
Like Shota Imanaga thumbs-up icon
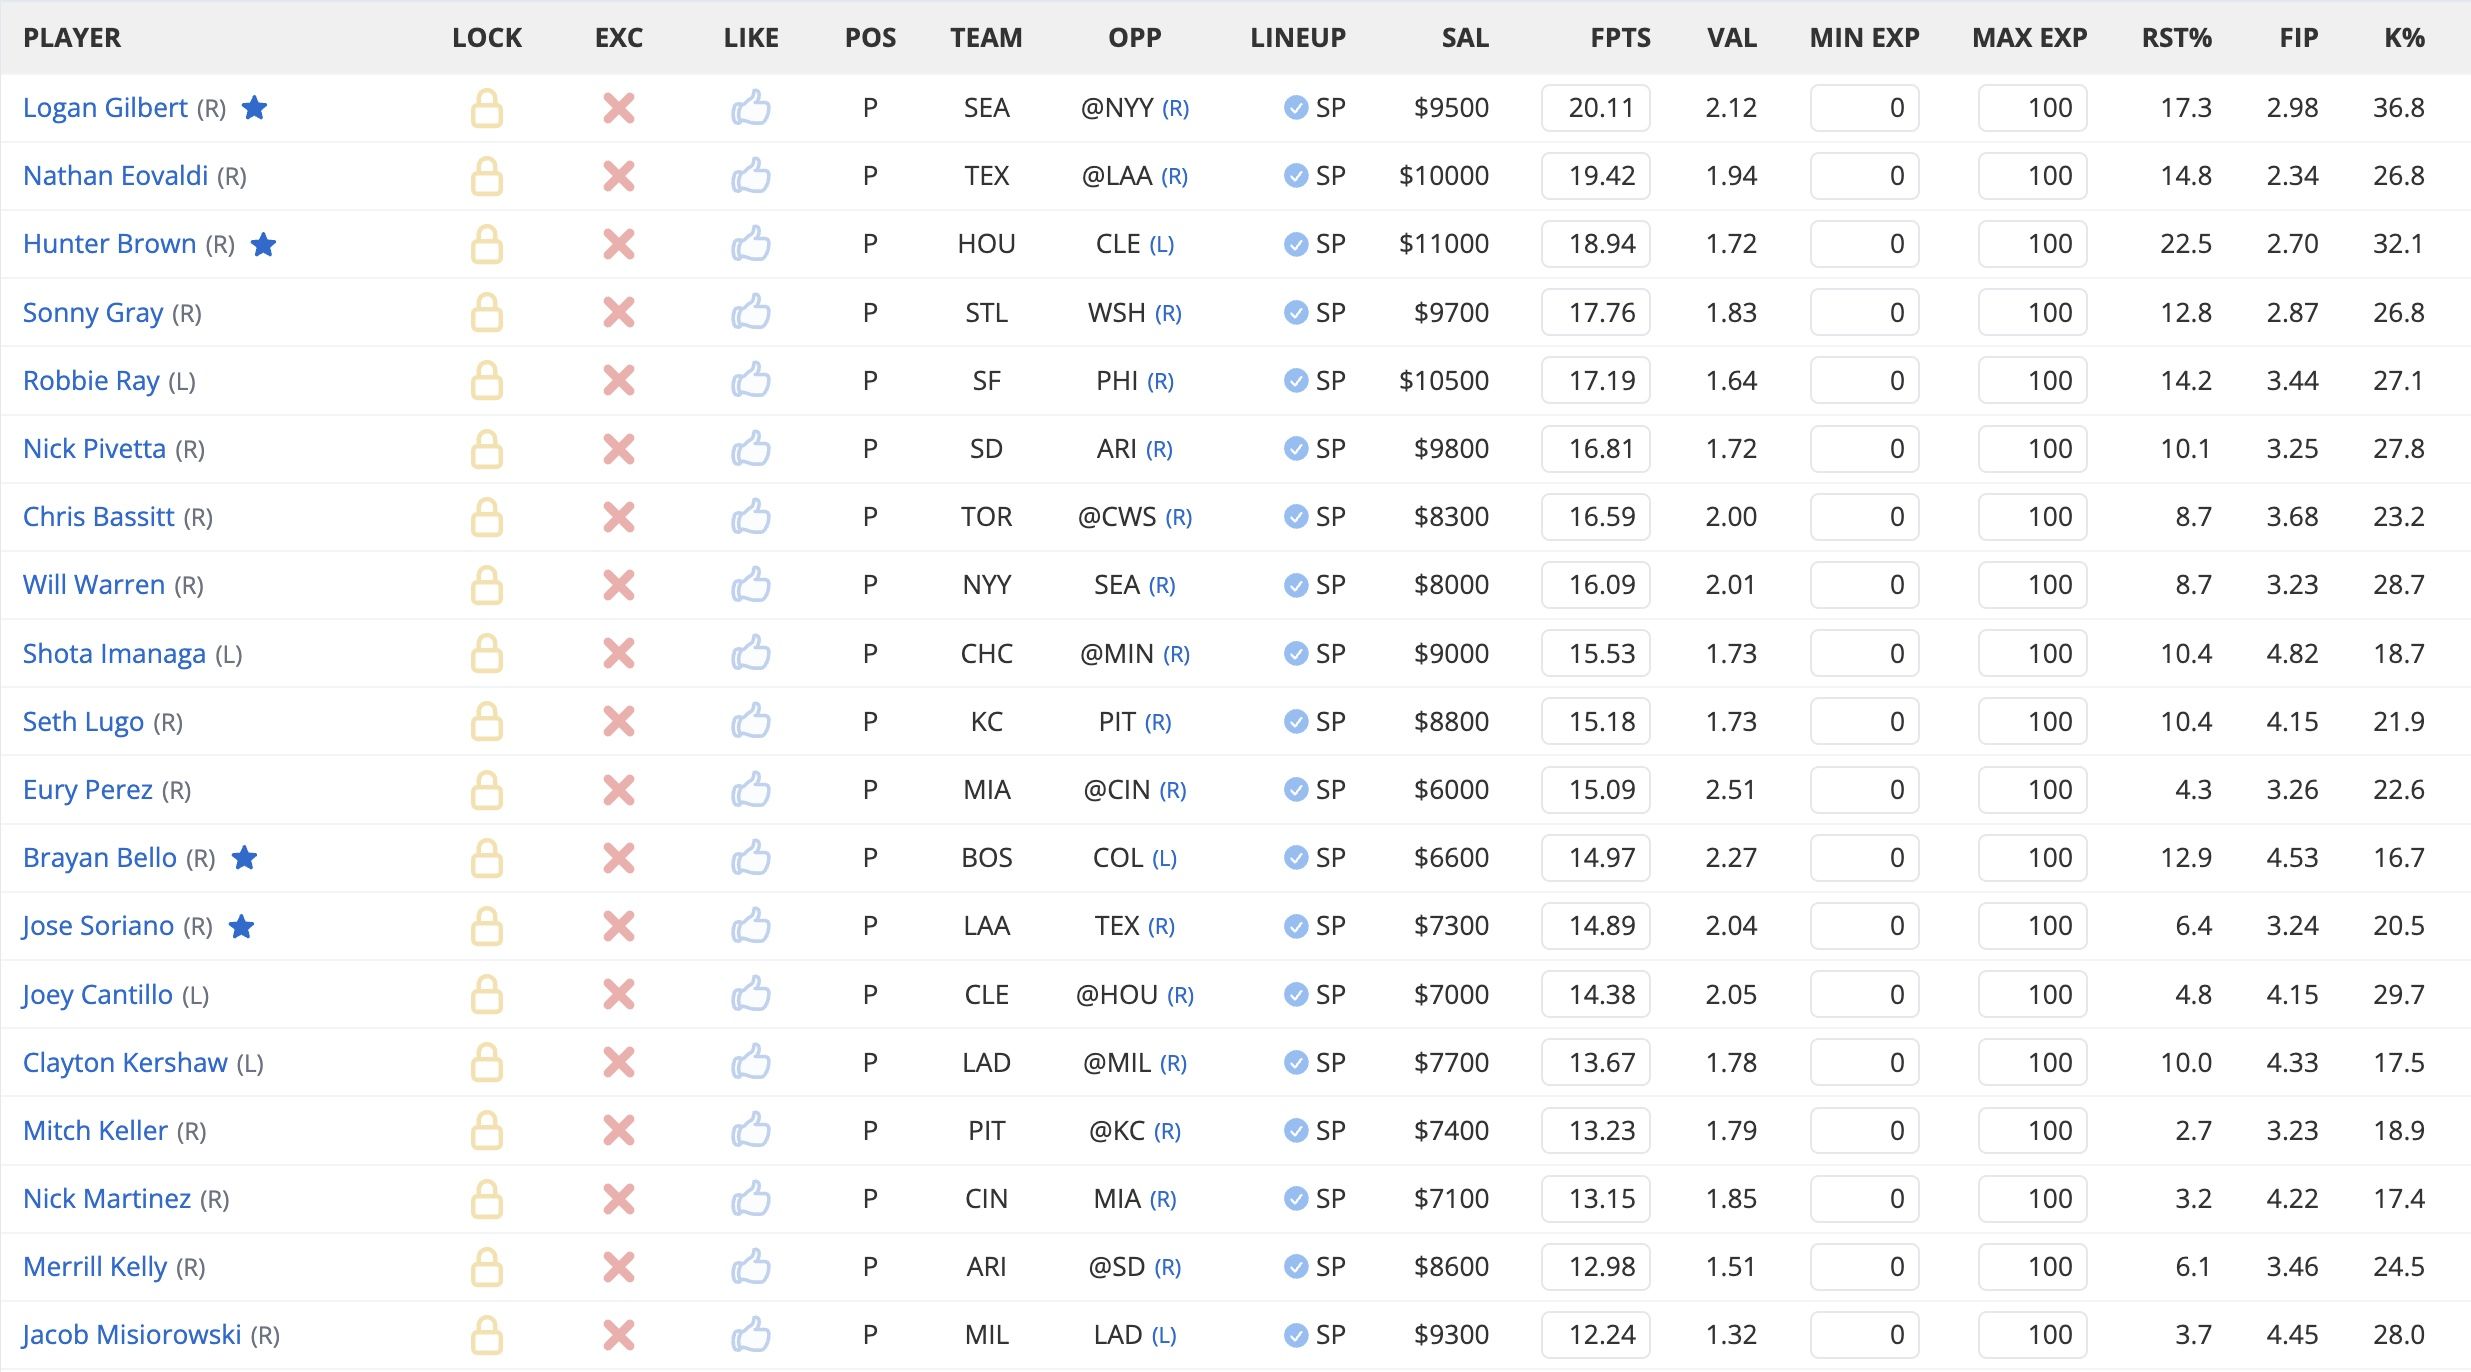click(x=751, y=654)
